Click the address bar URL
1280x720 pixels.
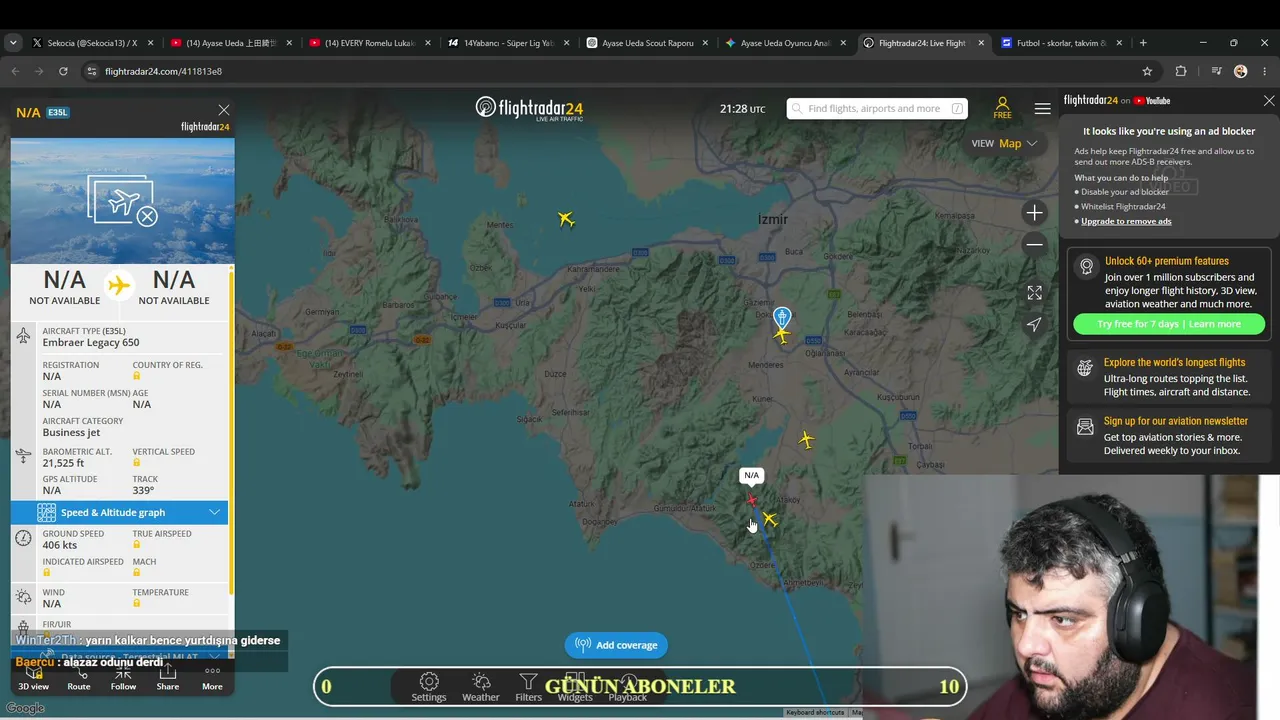click(163, 72)
